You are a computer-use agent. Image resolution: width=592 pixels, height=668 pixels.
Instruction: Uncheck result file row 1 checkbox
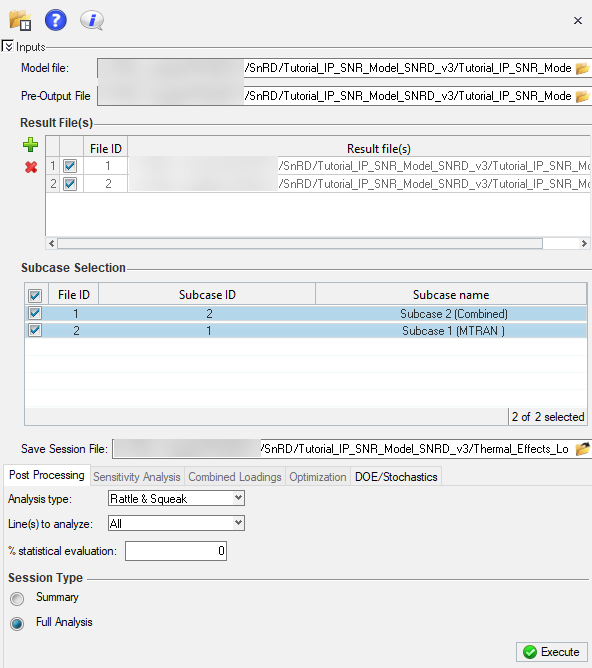[70, 166]
